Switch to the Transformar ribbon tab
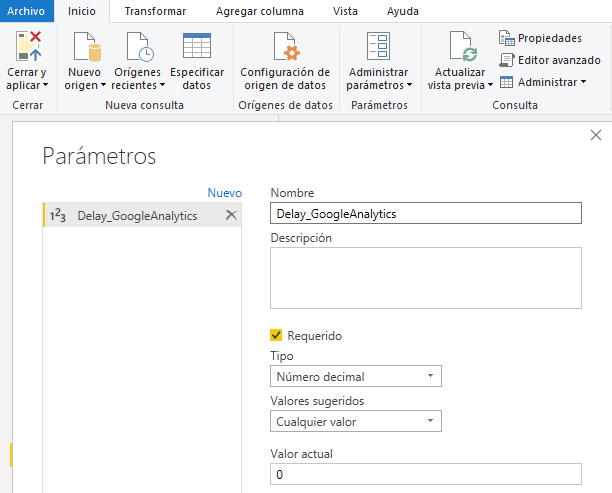 click(x=156, y=9)
